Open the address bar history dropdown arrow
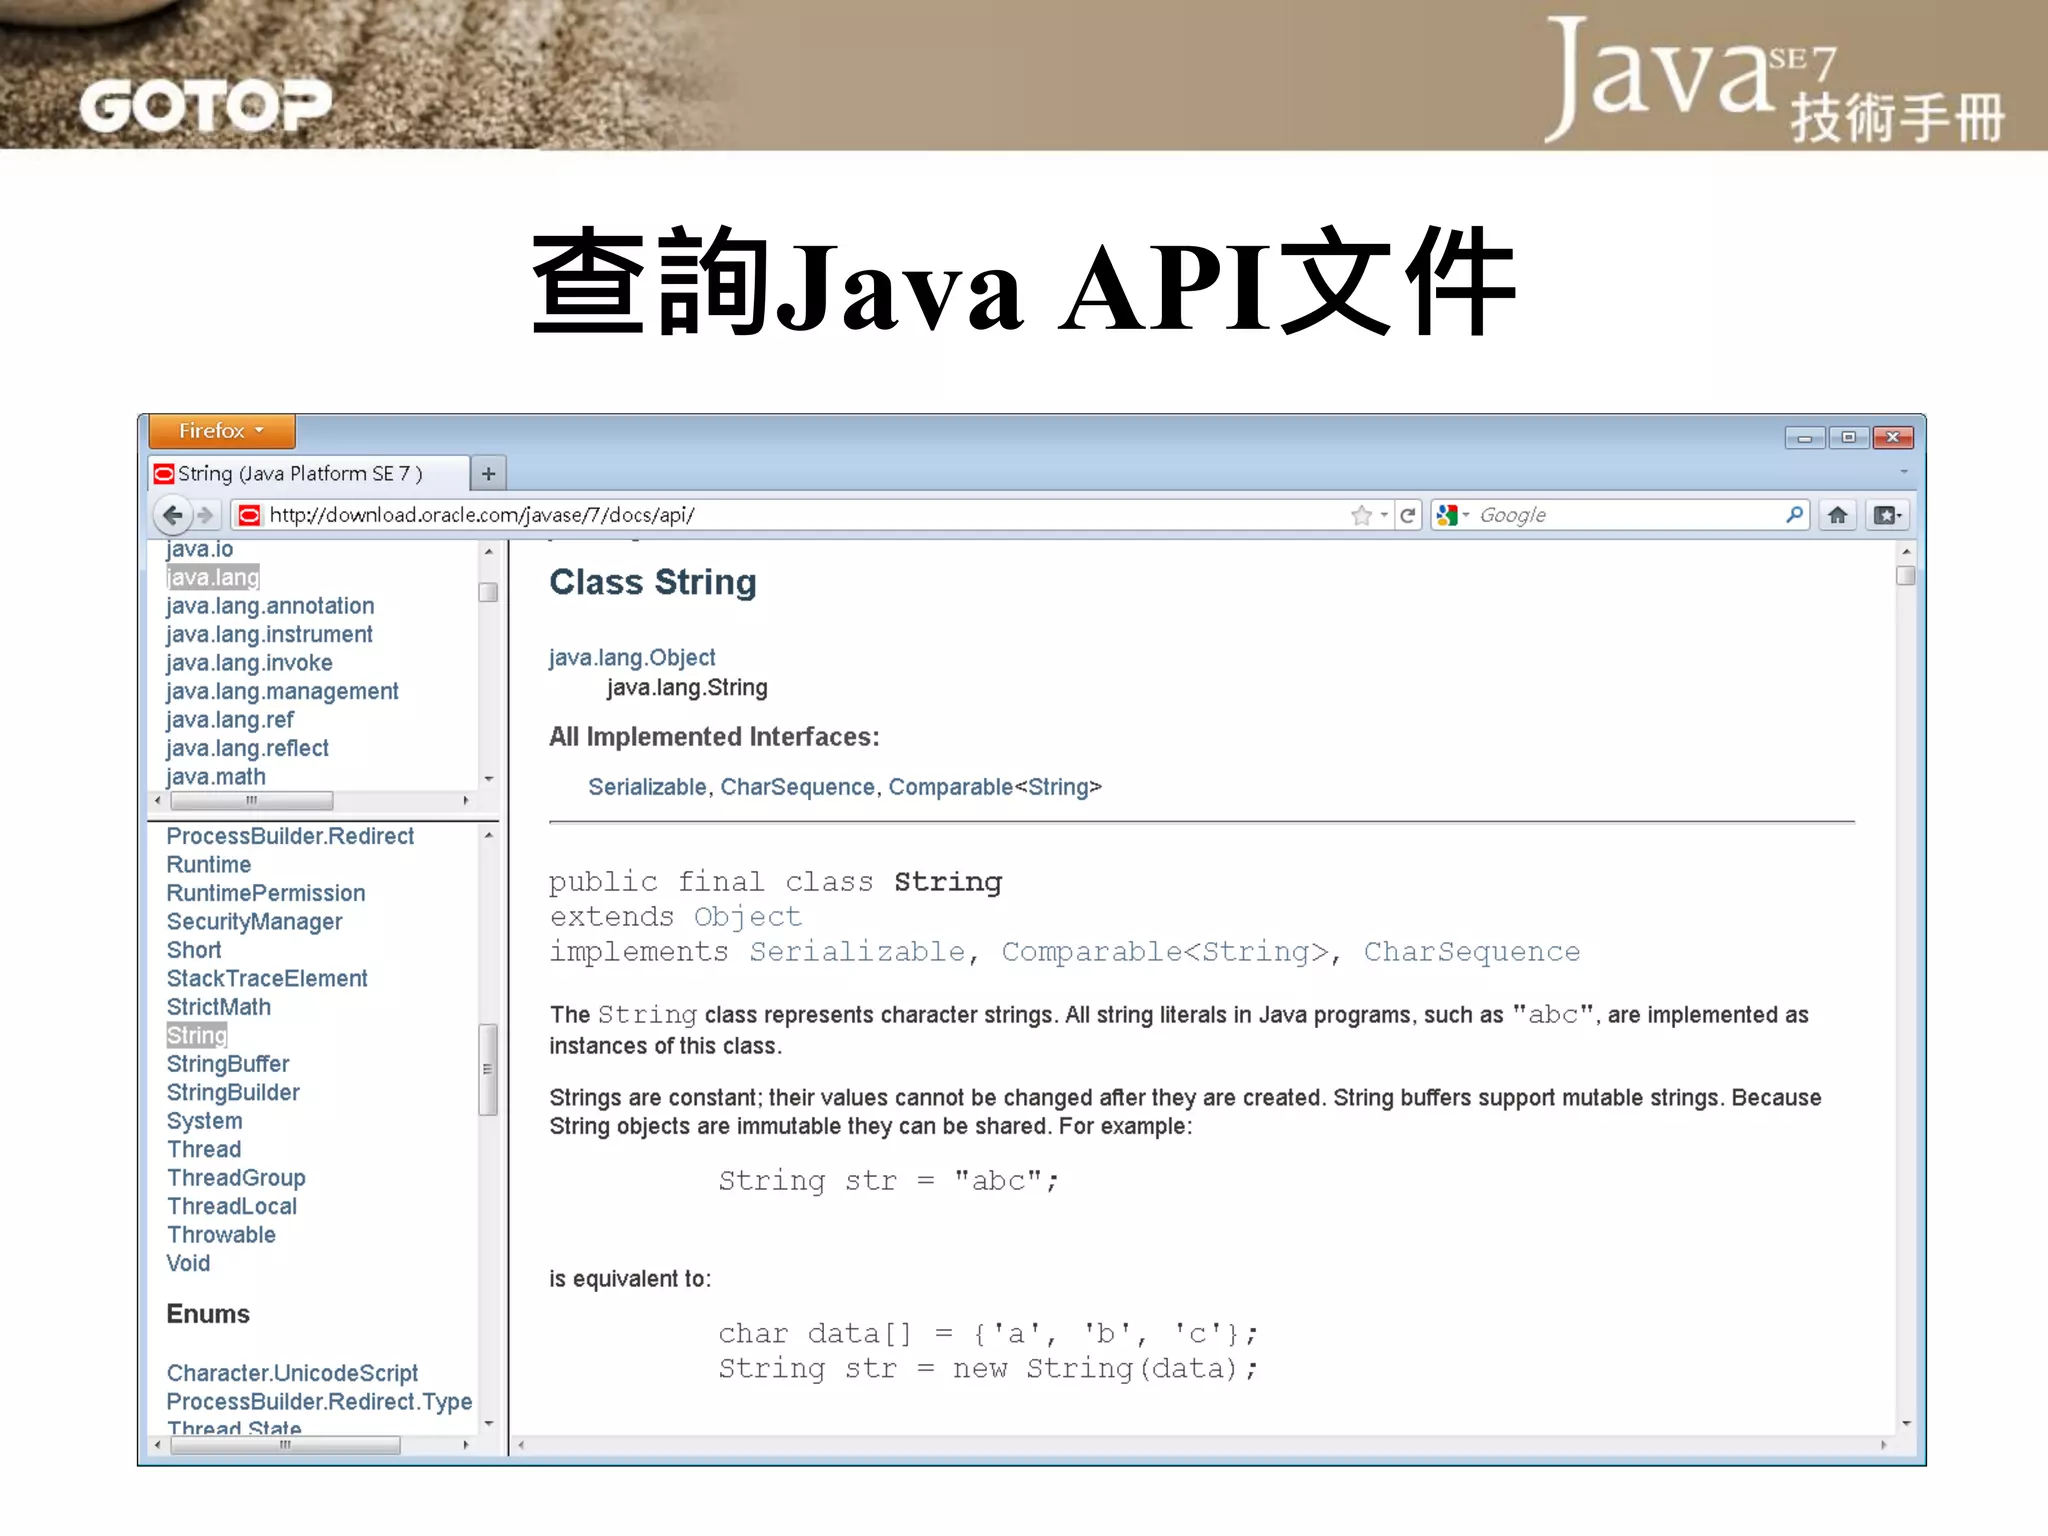Image resolution: width=2048 pixels, height=1536 pixels. click(x=1384, y=515)
